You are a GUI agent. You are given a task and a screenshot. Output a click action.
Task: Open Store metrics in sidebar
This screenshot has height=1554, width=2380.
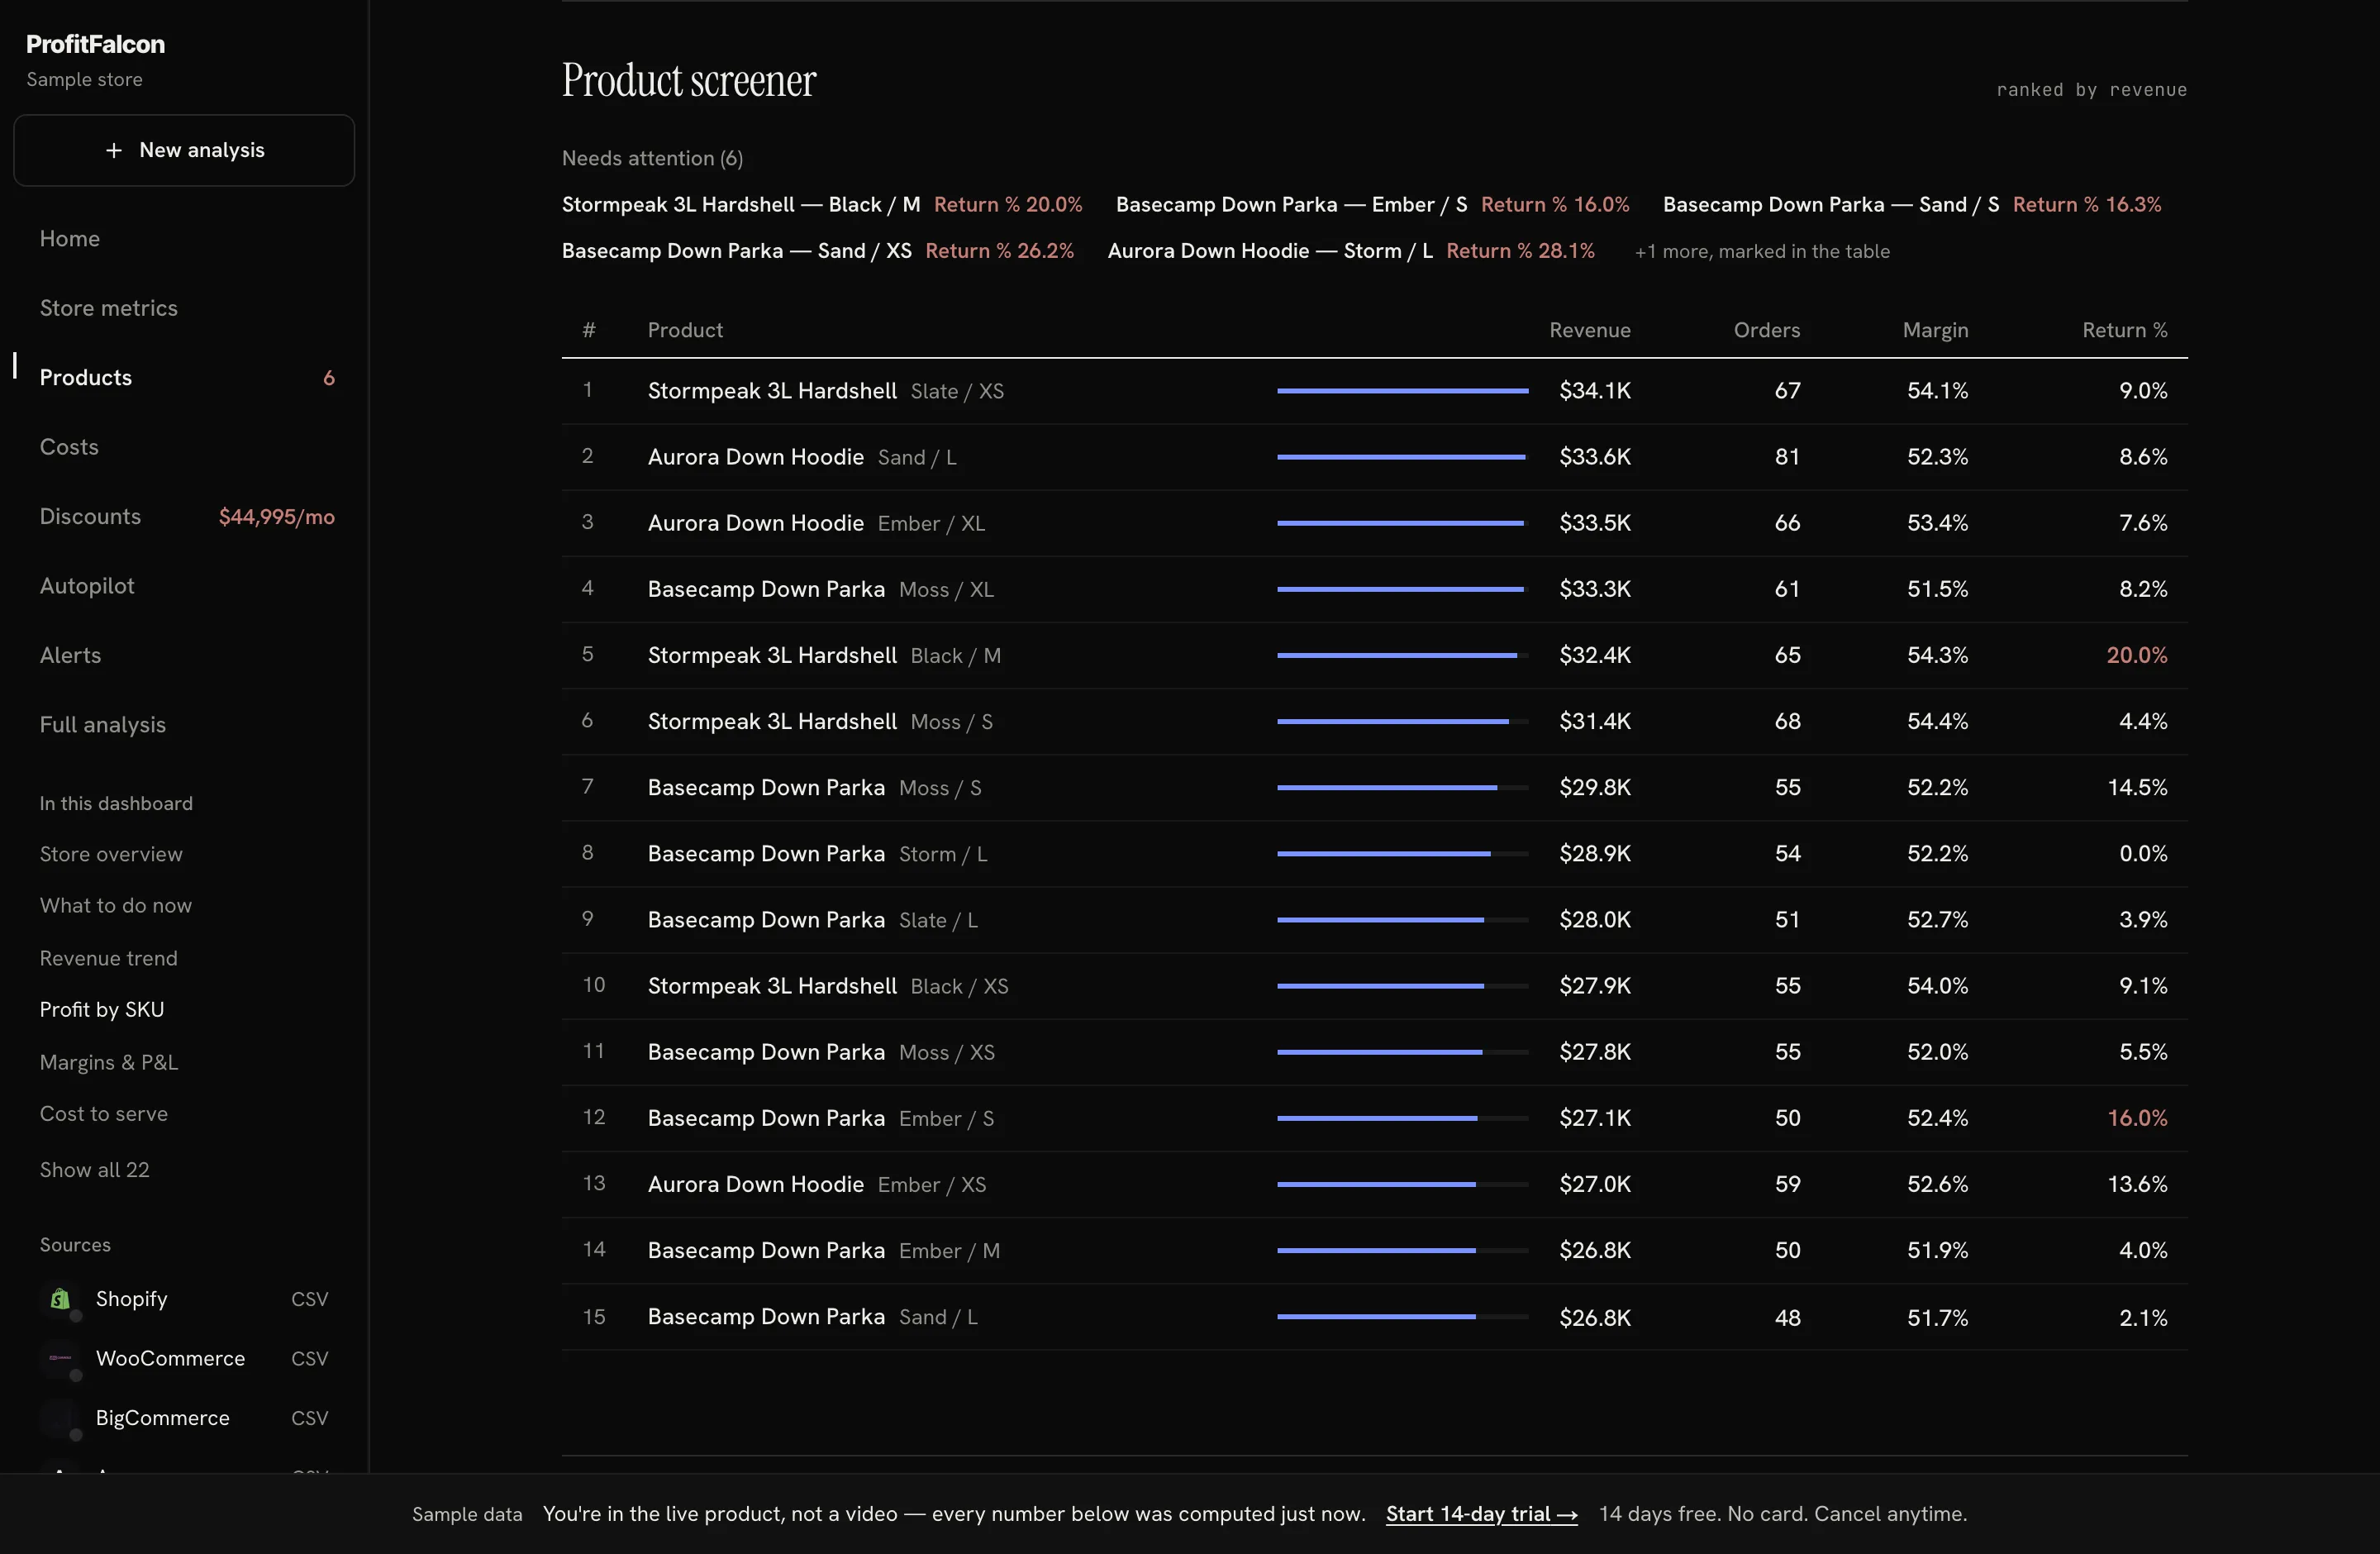(x=109, y=308)
